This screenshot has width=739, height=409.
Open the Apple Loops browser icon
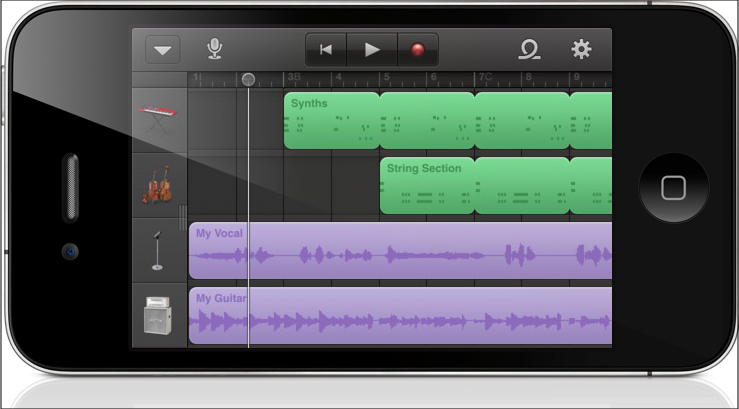point(529,49)
